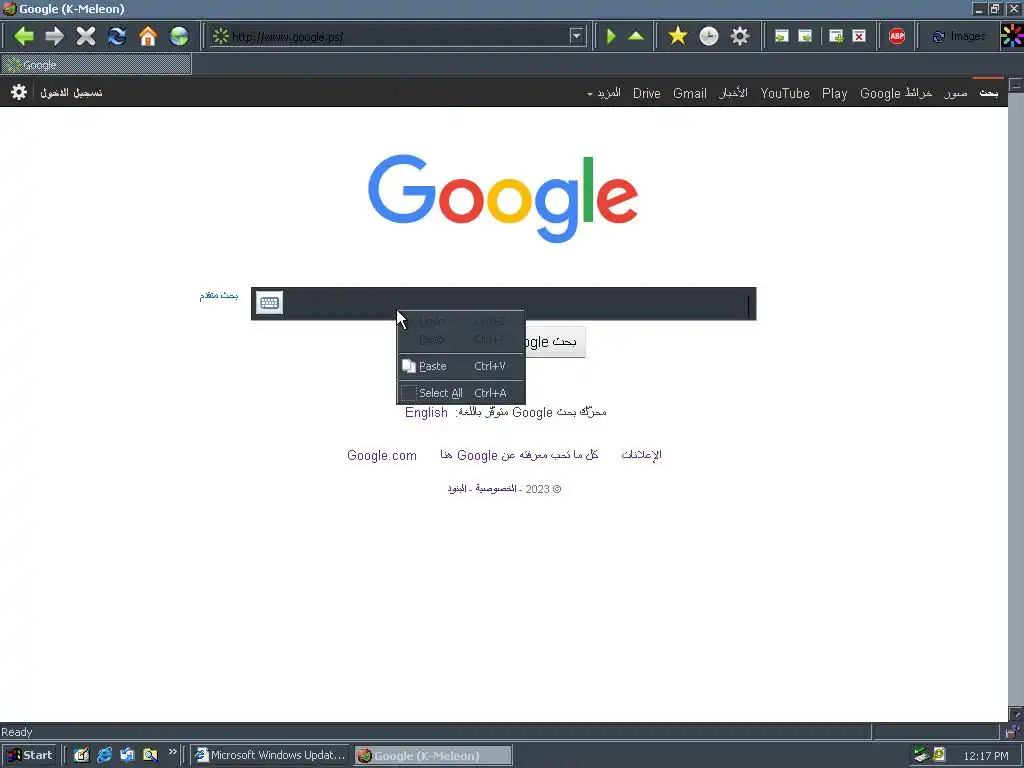Click بحث (Search) in the top bar
This screenshot has height=768, width=1024.
point(988,93)
